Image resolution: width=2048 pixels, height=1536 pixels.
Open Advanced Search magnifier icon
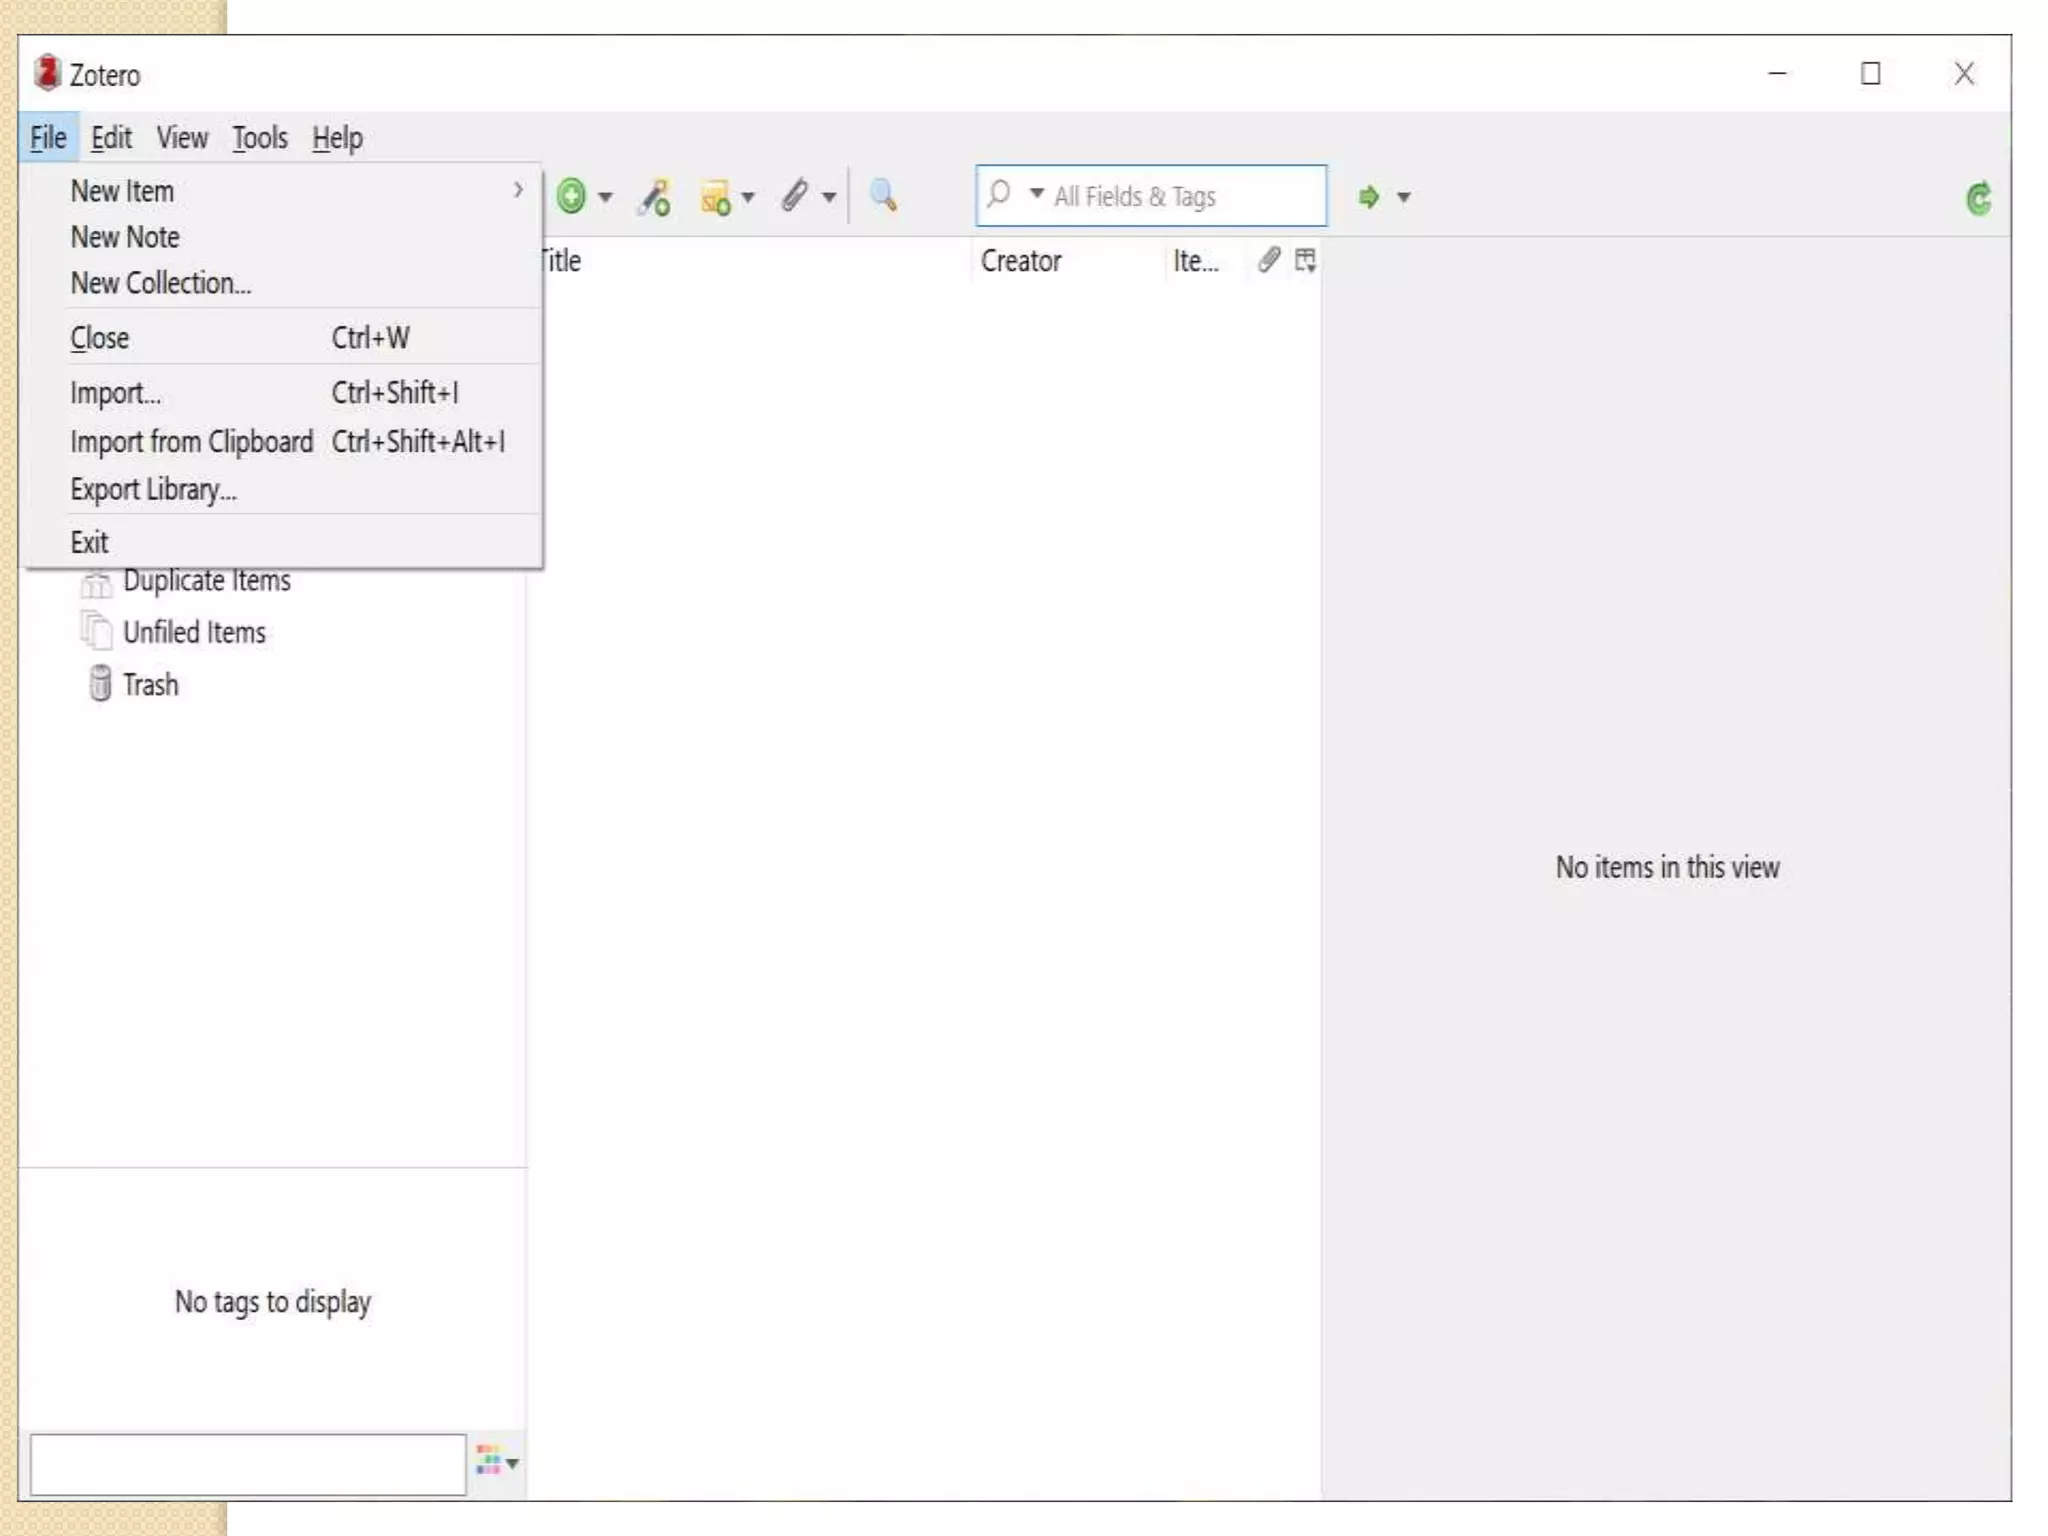[x=883, y=195]
